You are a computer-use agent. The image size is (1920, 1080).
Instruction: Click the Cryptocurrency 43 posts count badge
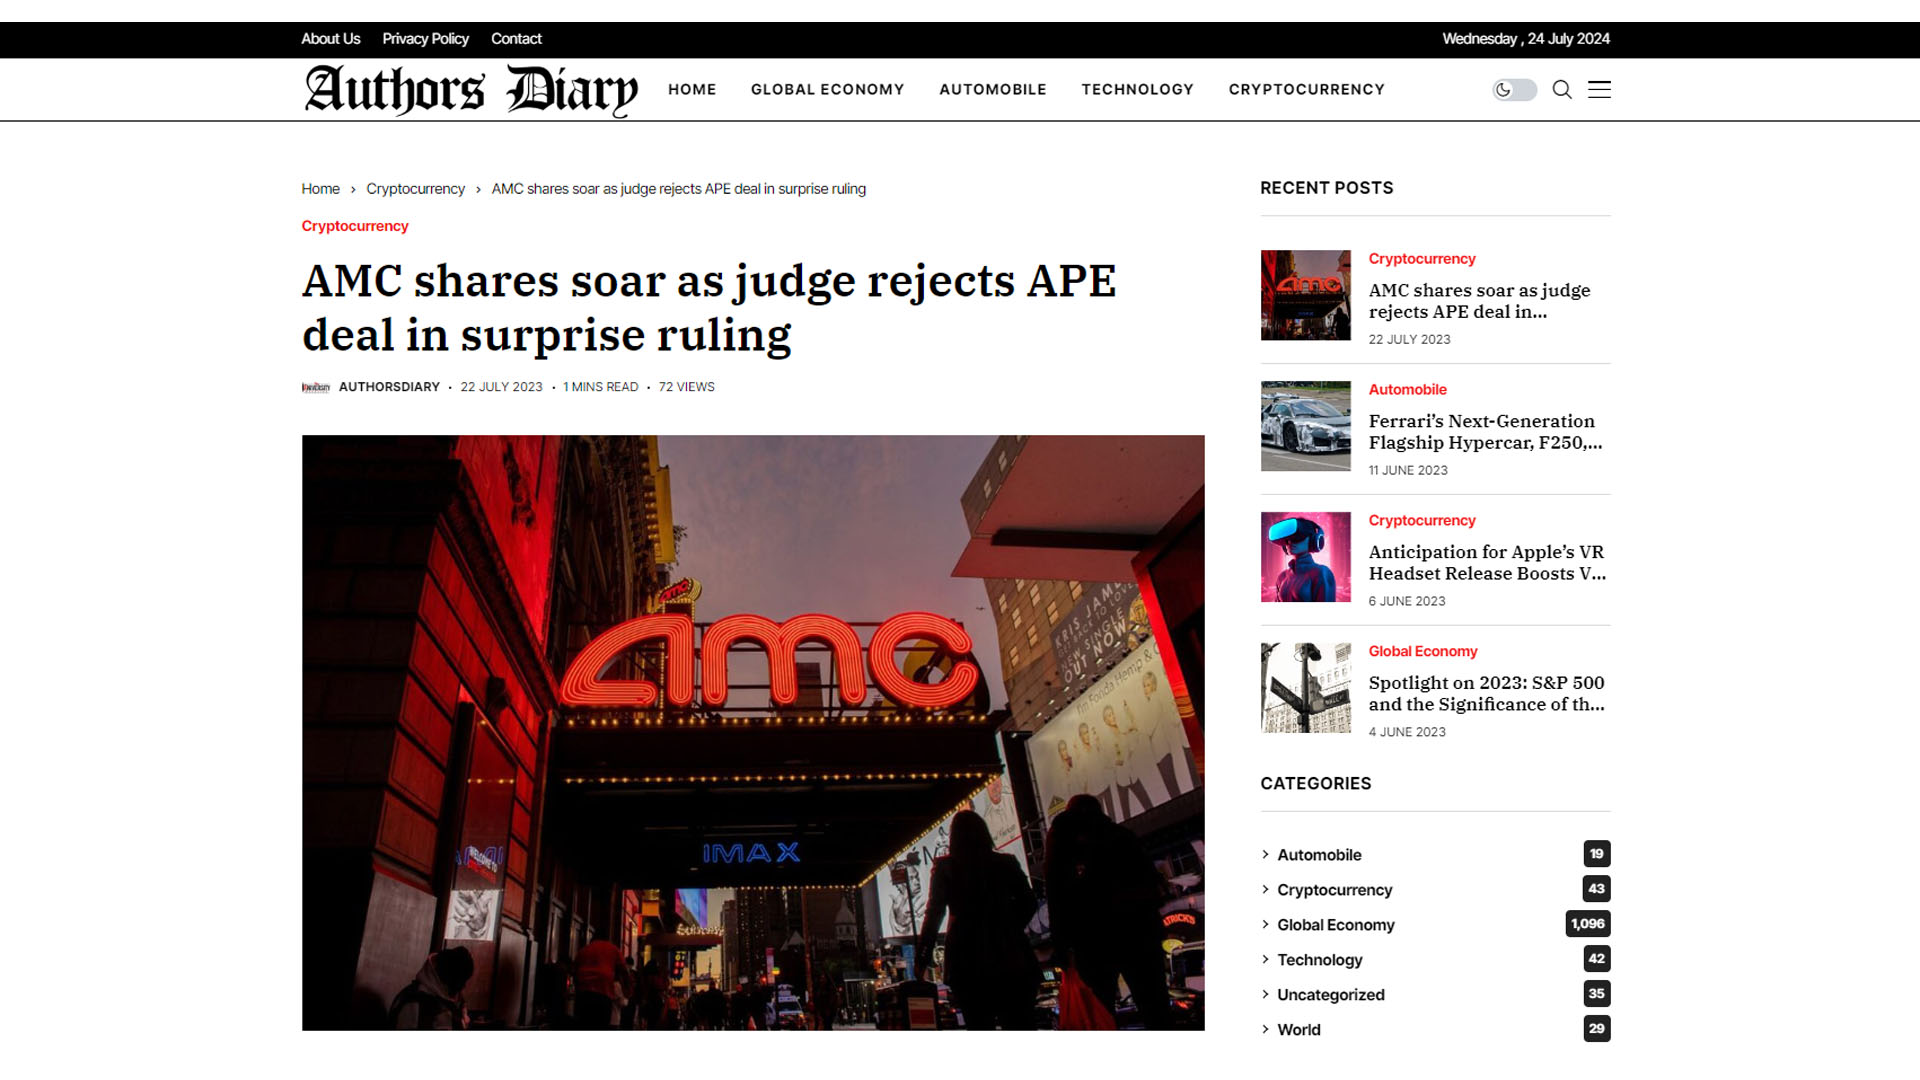(x=1596, y=889)
